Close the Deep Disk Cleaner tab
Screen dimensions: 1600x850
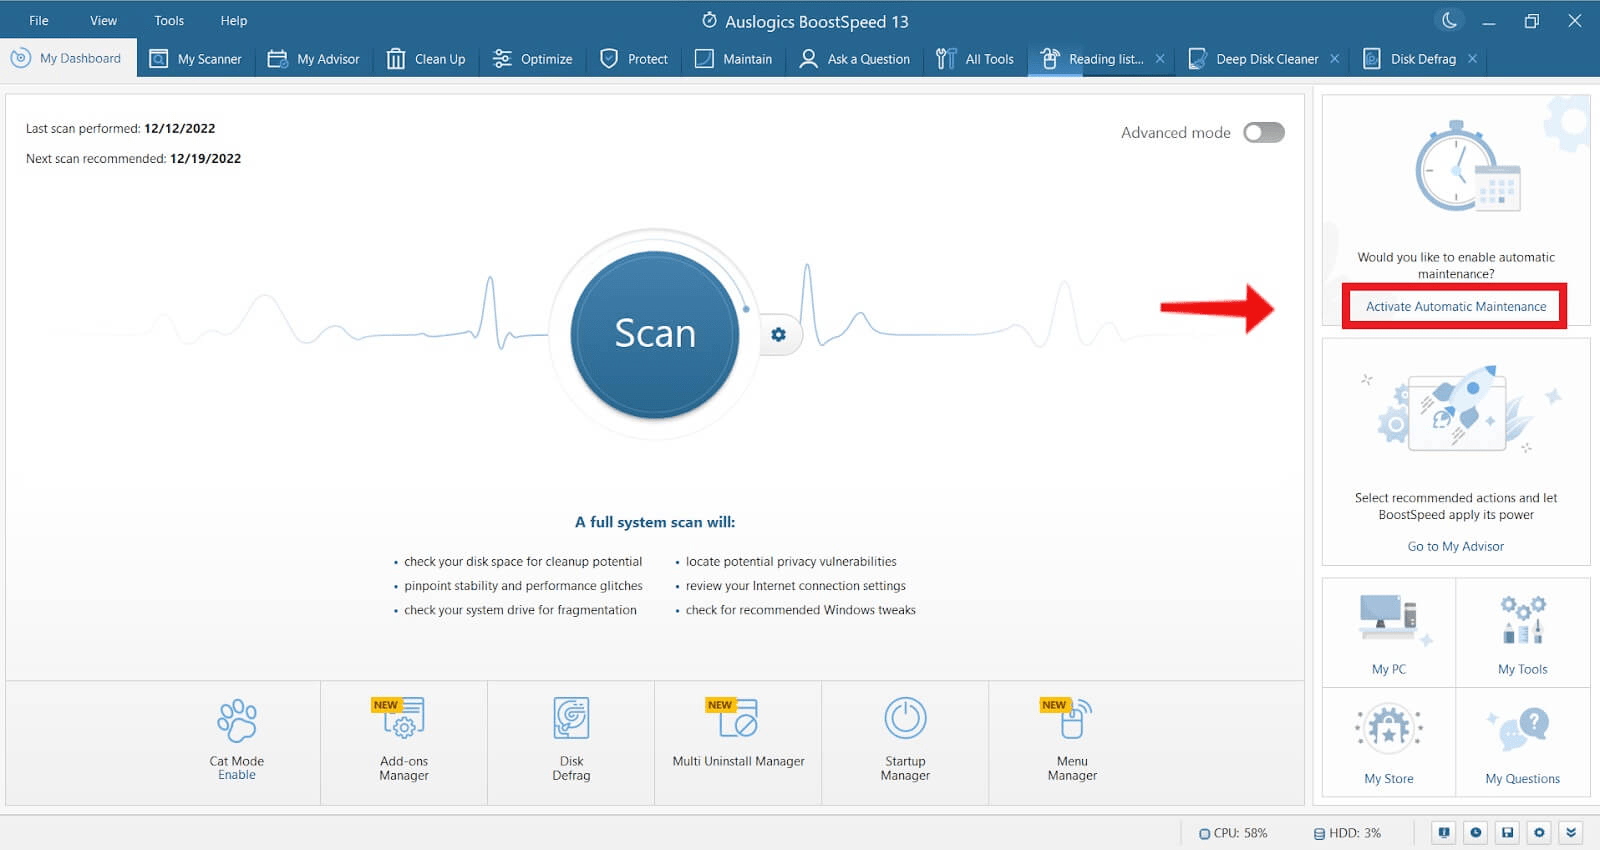coord(1334,59)
